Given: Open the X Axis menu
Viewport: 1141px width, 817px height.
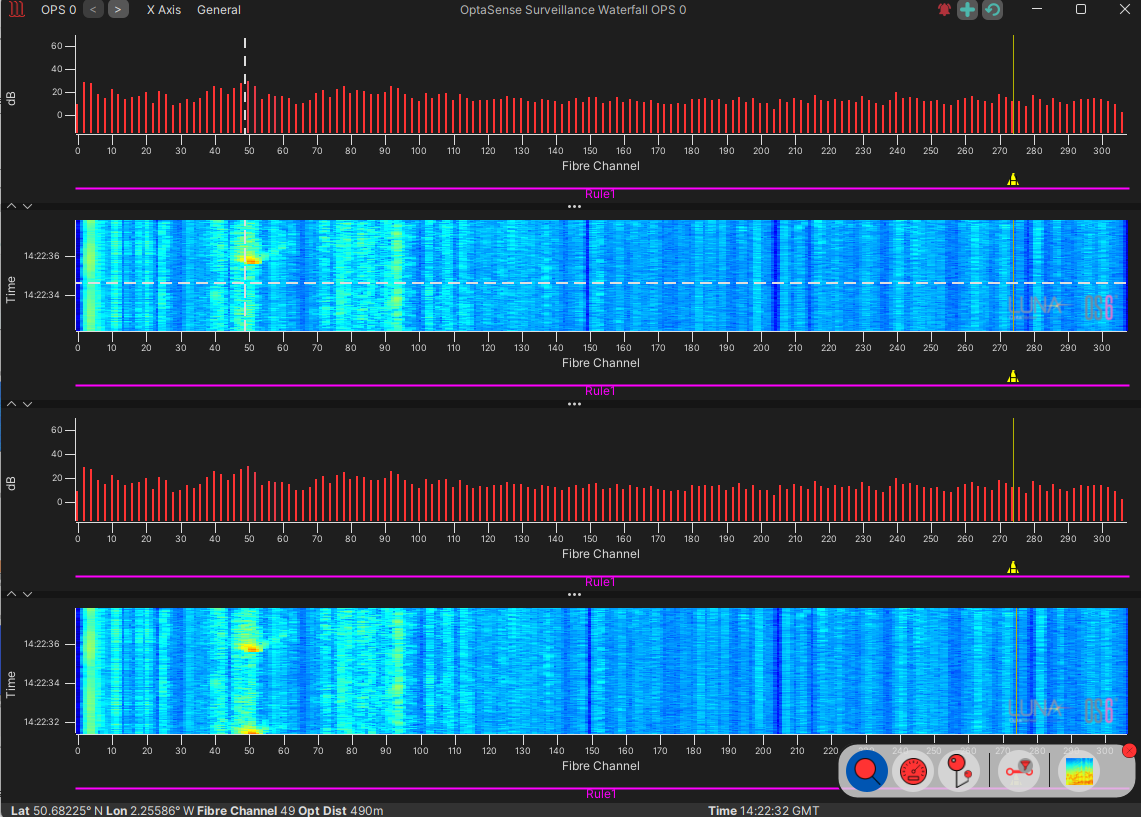Looking at the screenshot, I should coord(164,10).
